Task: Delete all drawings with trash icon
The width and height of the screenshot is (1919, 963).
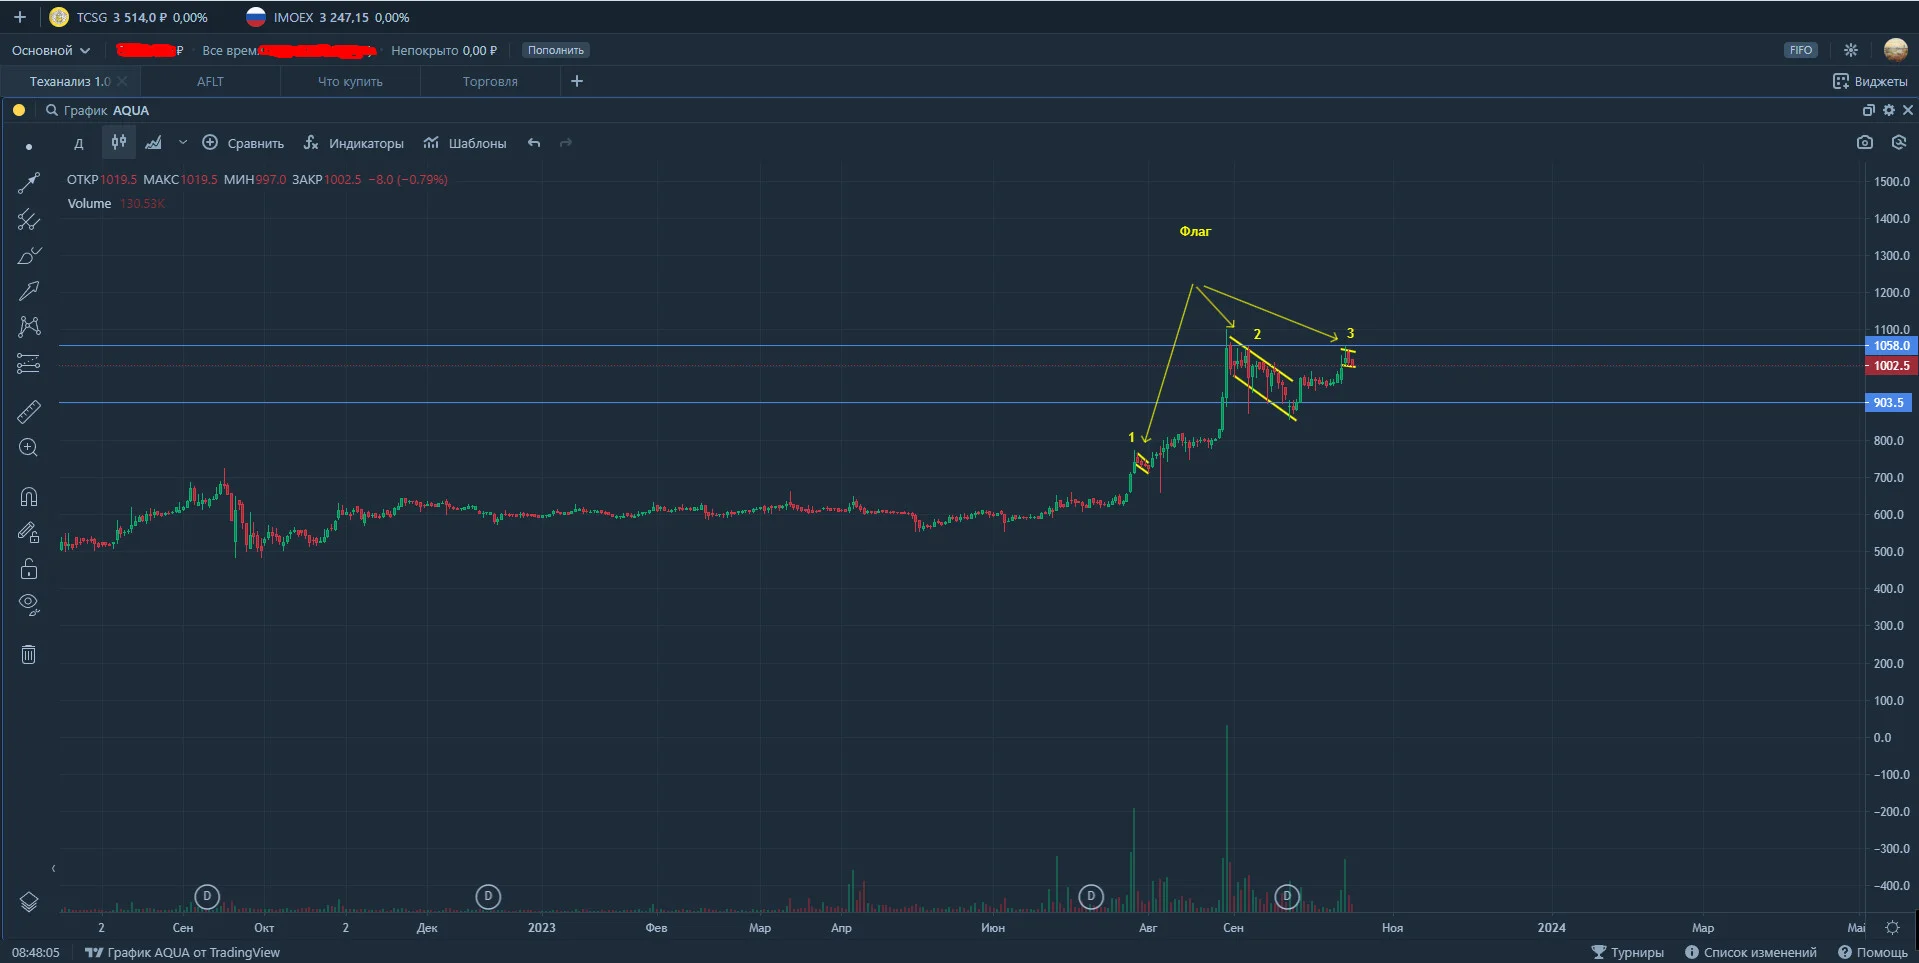Action: 29,654
